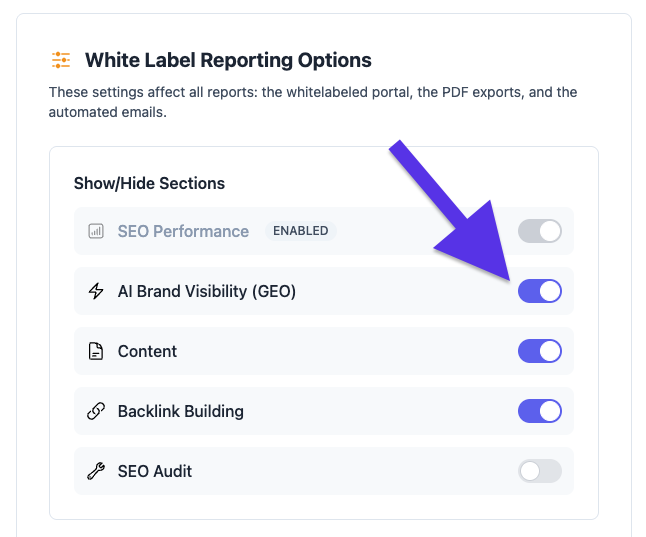Click the Backlink Building chain icon
Screen dimensions: 646x537
pyautogui.click(x=96, y=411)
